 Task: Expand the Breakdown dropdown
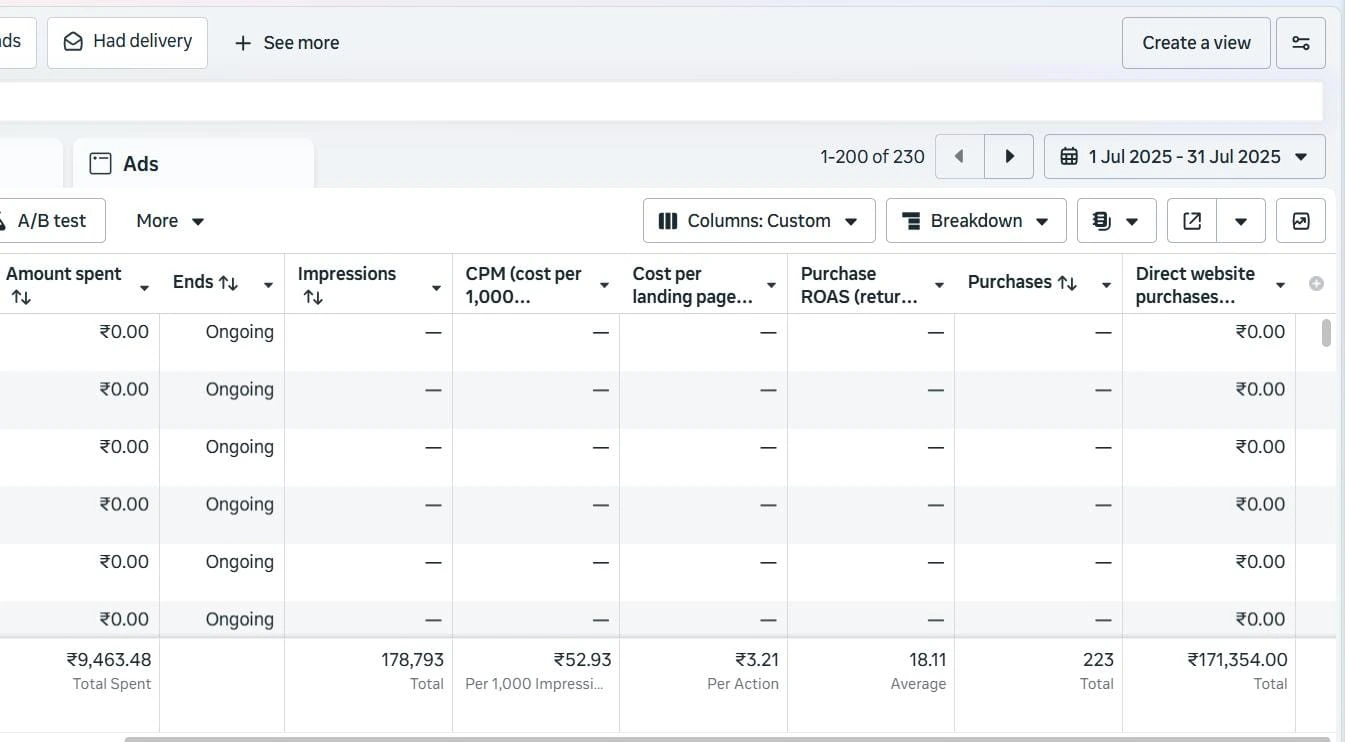(x=975, y=221)
